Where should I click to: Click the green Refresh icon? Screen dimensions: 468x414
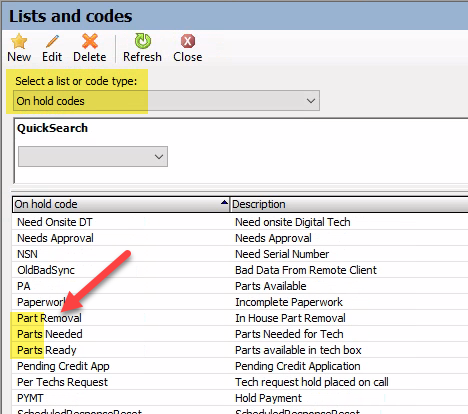(x=143, y=41)
